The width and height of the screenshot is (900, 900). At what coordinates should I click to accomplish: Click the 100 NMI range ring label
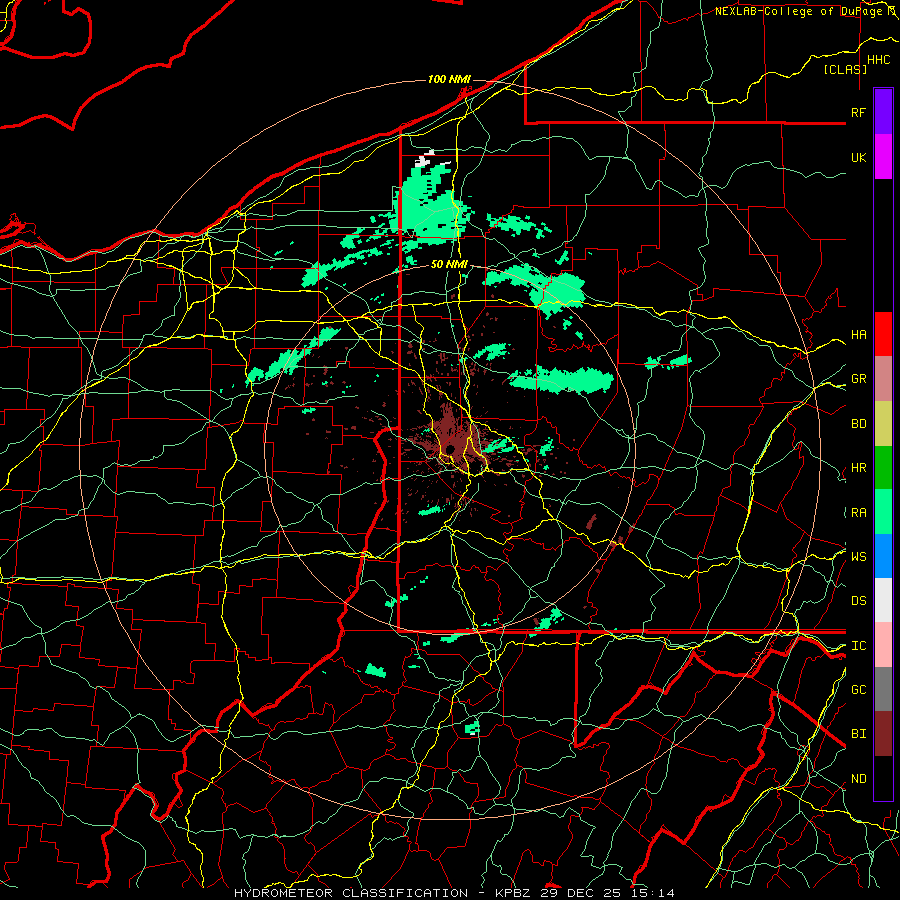[449, 79]
